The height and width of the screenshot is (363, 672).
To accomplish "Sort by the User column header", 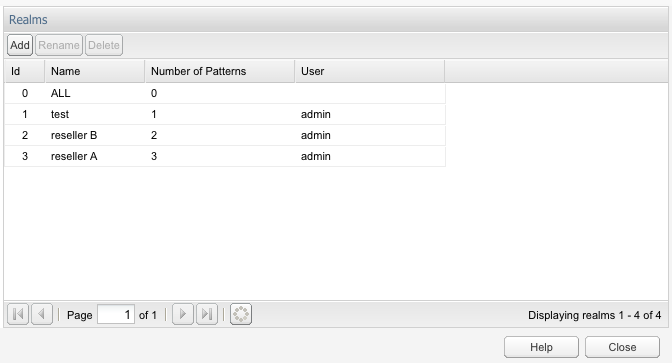I will pyautogui.click(x=370, y=71).
